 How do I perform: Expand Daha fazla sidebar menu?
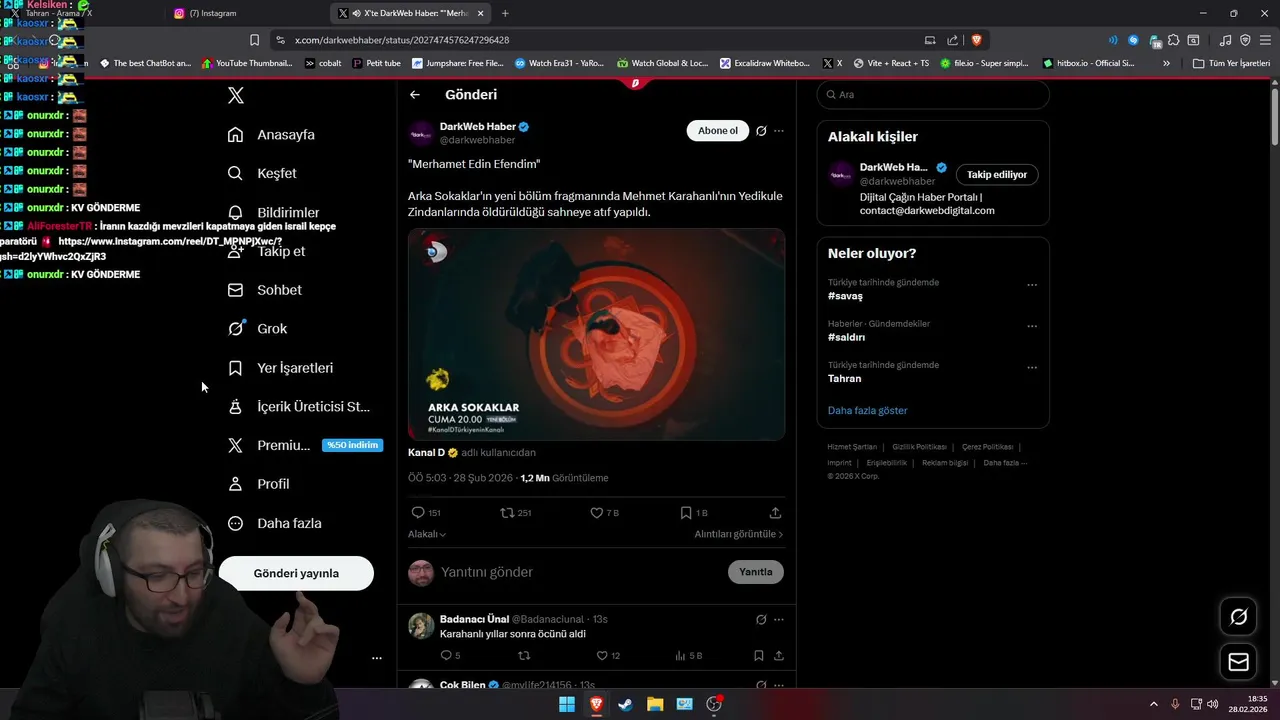pyautogui.click(x=274, y=523)
